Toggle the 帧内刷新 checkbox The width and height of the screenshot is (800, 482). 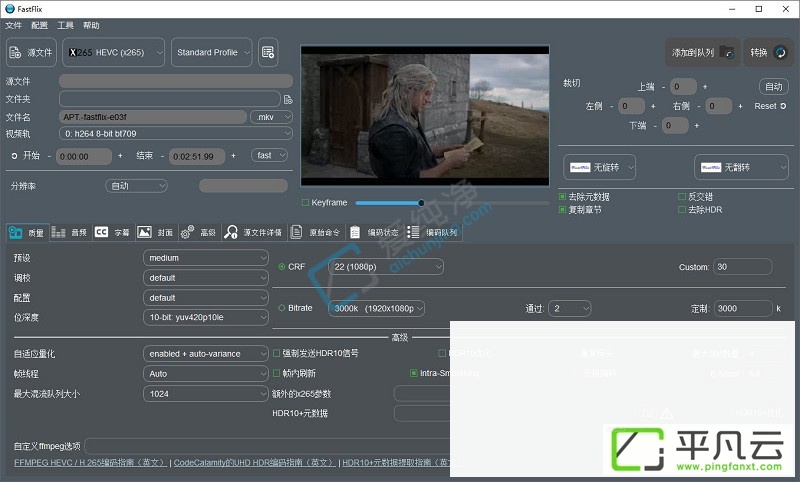(x=277, y=373)
